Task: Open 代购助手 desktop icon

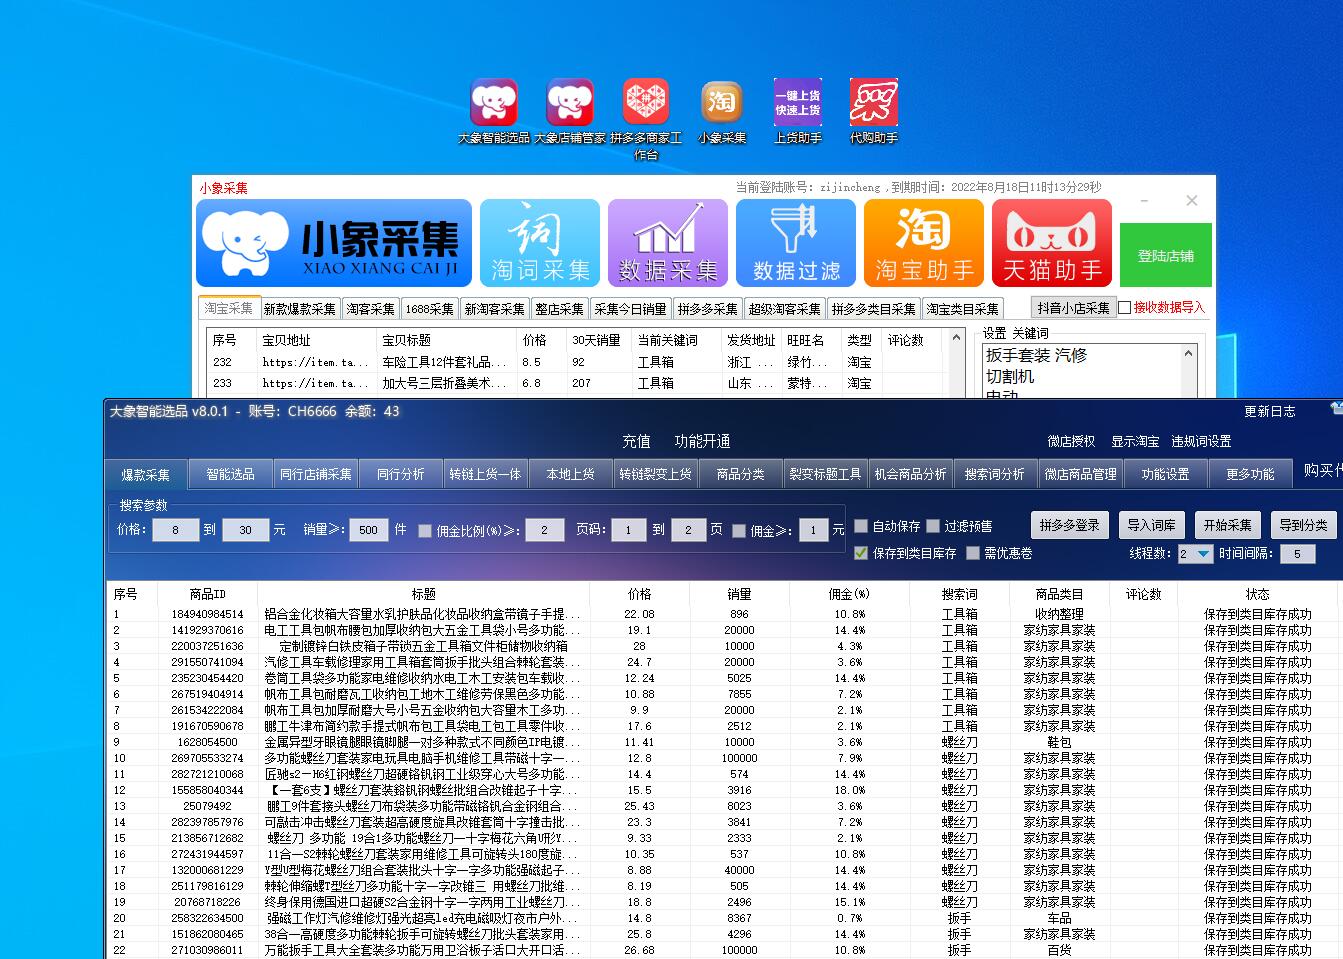Action: [874, 112]
